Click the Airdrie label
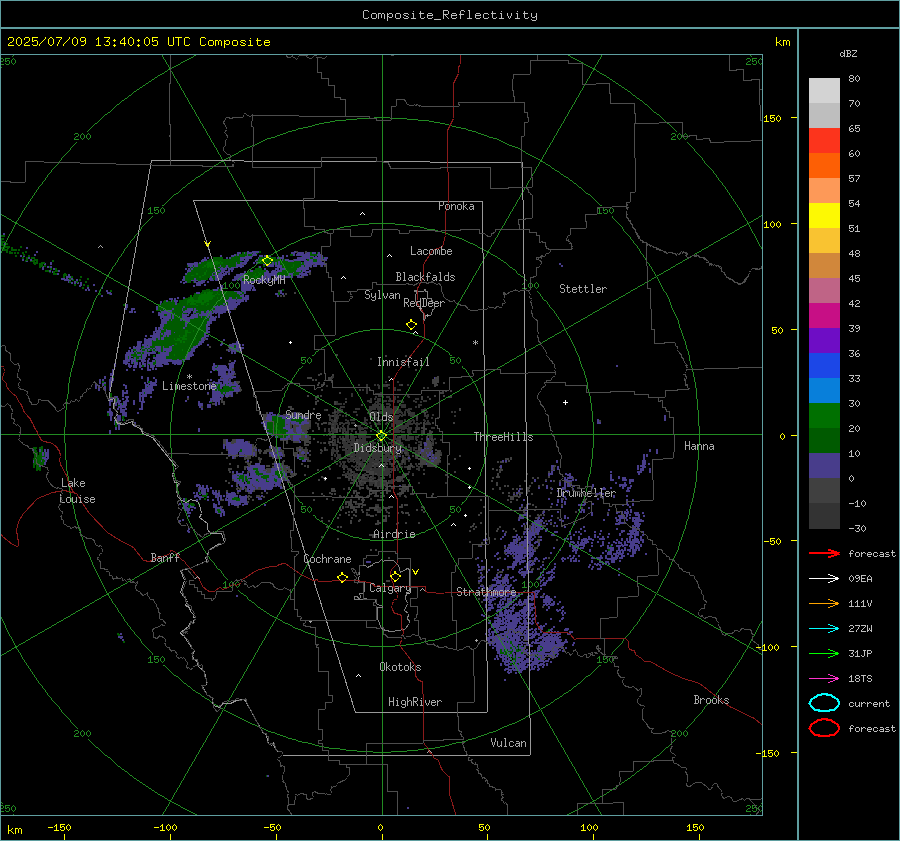Image resolution: width=900 pixels, height=841 pixels. 394,534
